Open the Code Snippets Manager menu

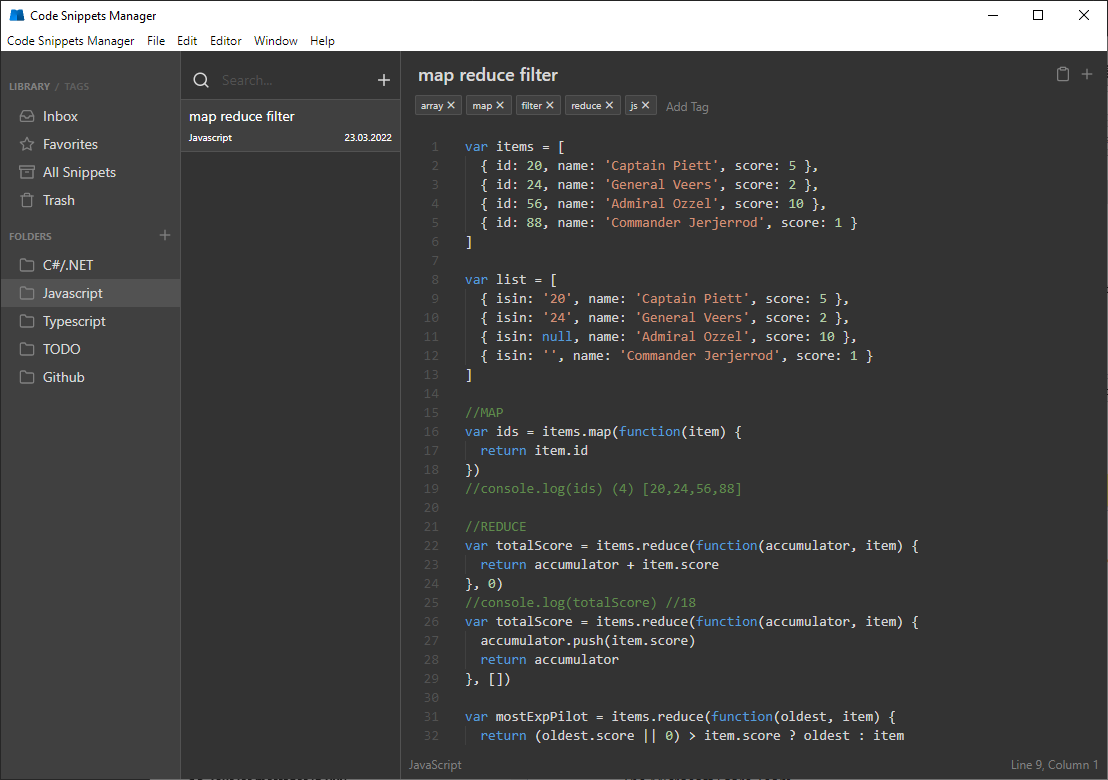(x=71, y=41)
